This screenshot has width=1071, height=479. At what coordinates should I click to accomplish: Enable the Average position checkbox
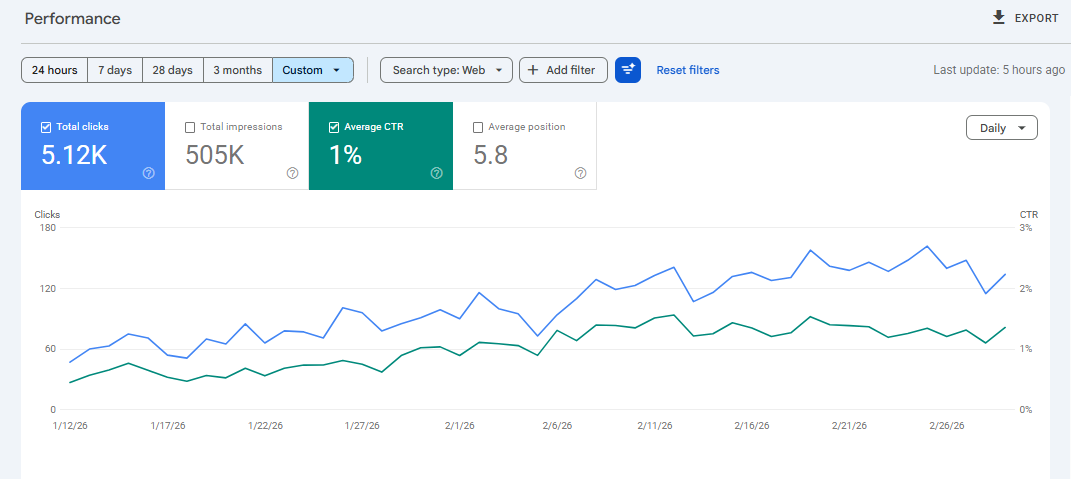click(x=478, y=127)
